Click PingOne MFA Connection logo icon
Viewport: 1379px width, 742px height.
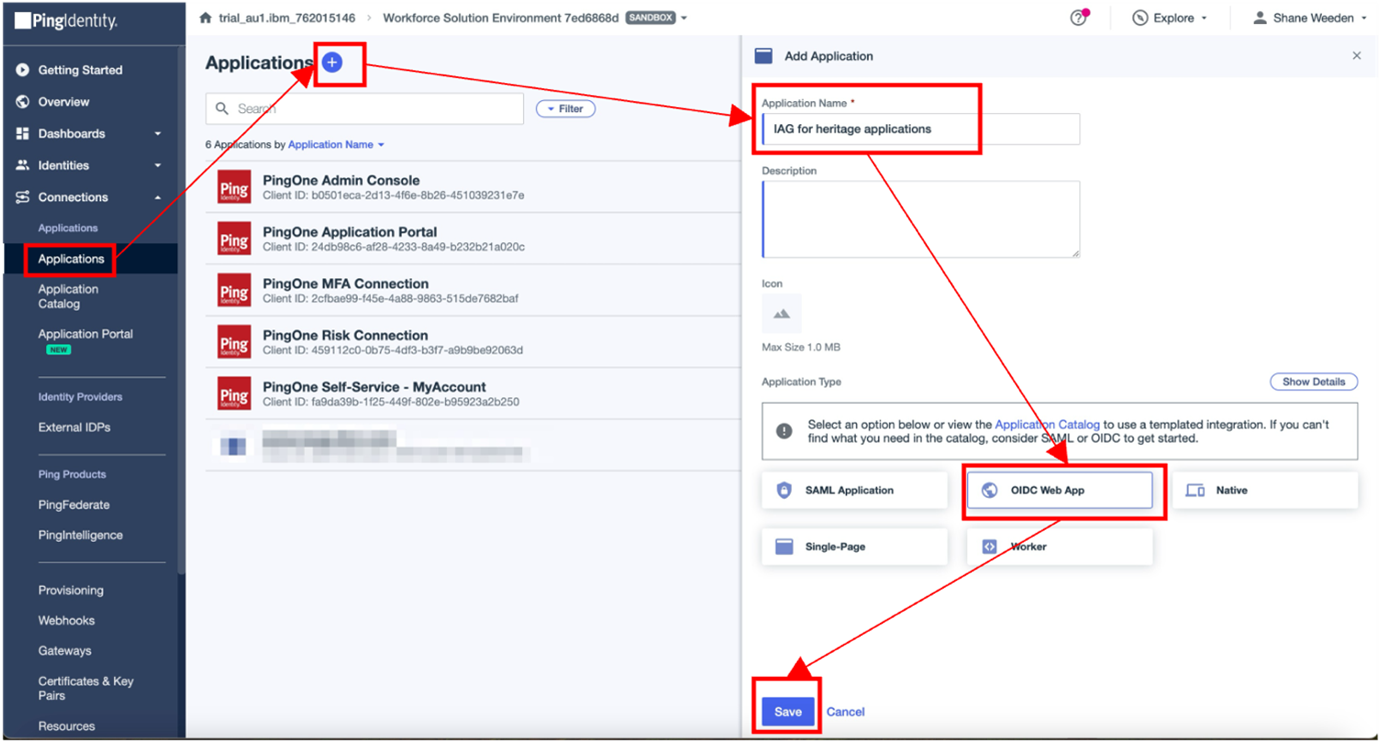pos(234,291)
